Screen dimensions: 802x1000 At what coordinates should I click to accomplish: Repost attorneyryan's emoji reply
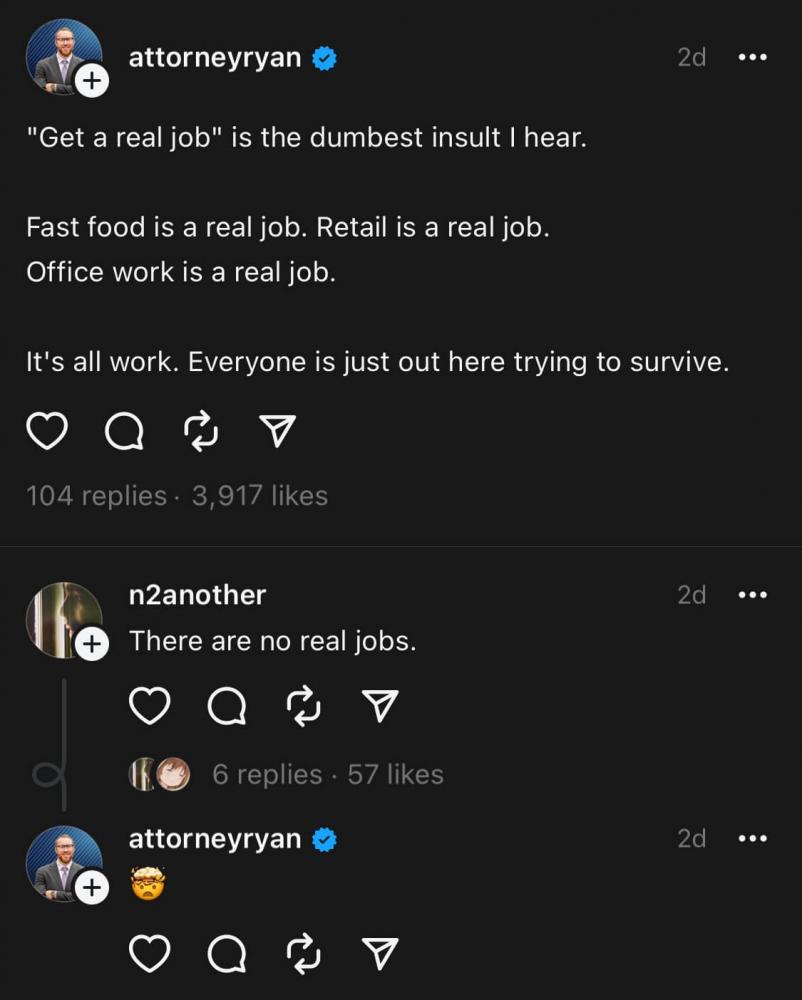click(303, 953)
